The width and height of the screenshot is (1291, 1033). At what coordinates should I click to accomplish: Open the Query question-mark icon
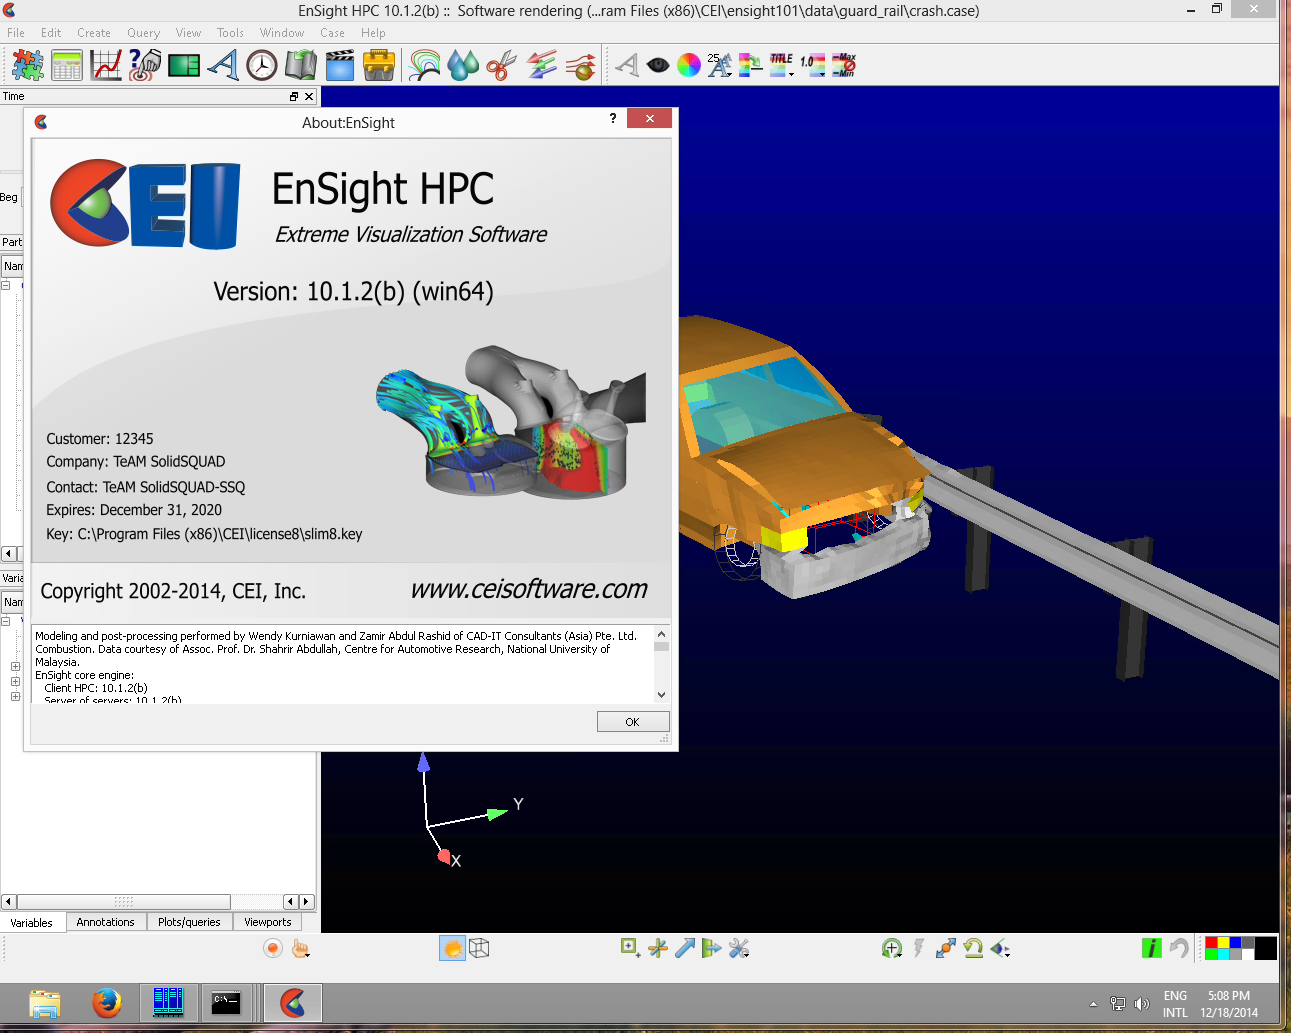[x=145, y=66]
